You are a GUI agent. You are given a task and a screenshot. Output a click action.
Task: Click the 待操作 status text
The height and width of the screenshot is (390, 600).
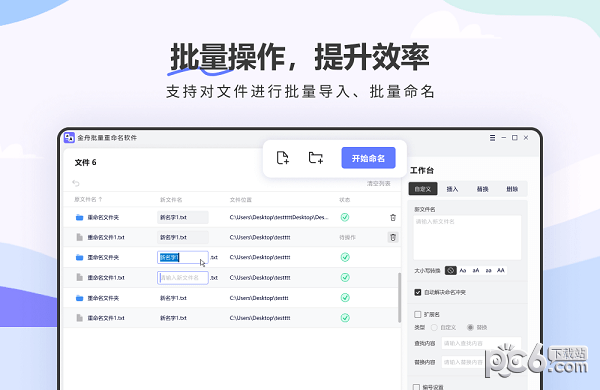(x=347, y=238)
